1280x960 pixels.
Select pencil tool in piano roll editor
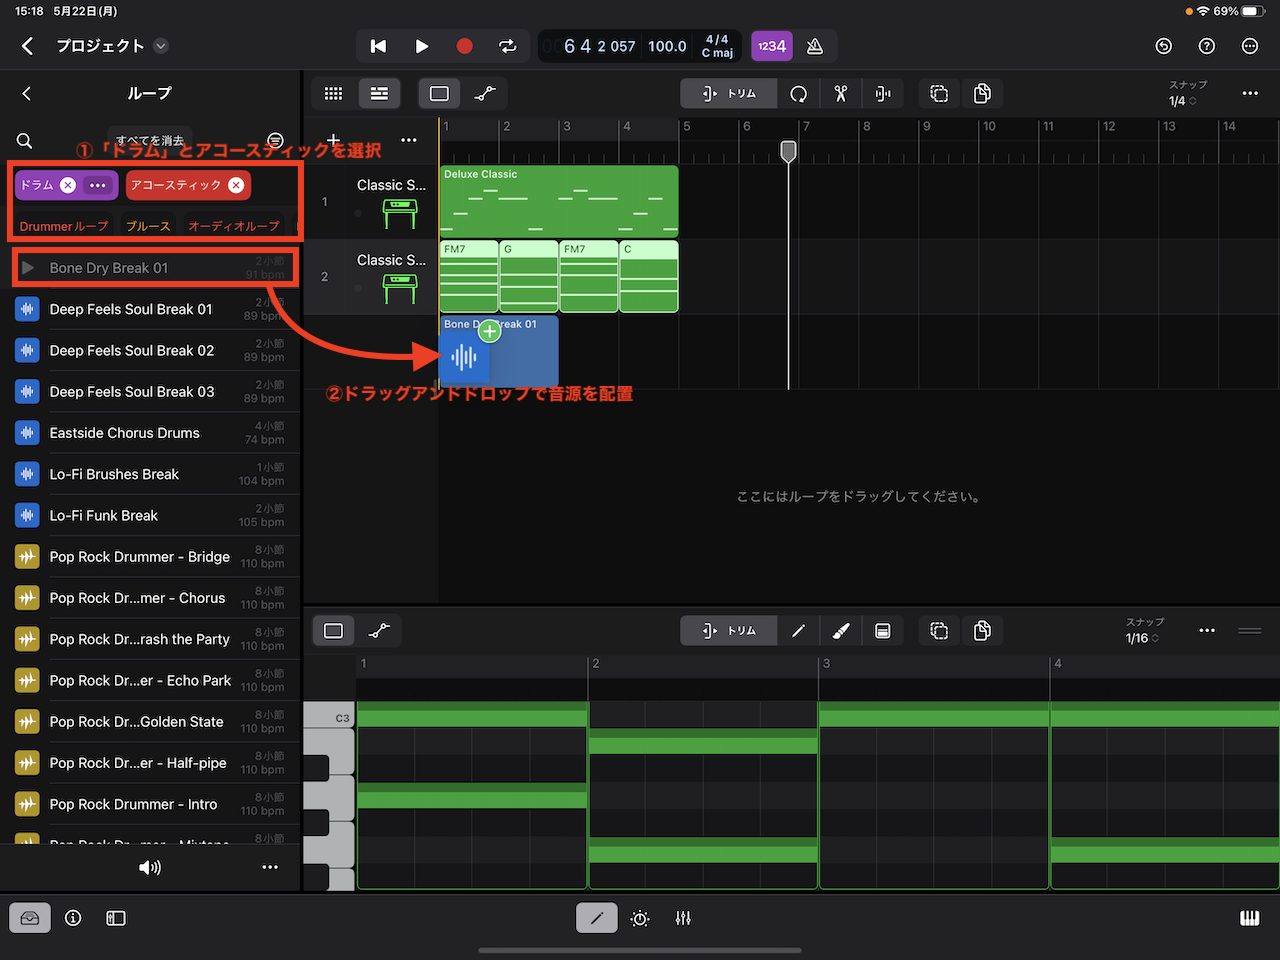click(x=798, y=630)
